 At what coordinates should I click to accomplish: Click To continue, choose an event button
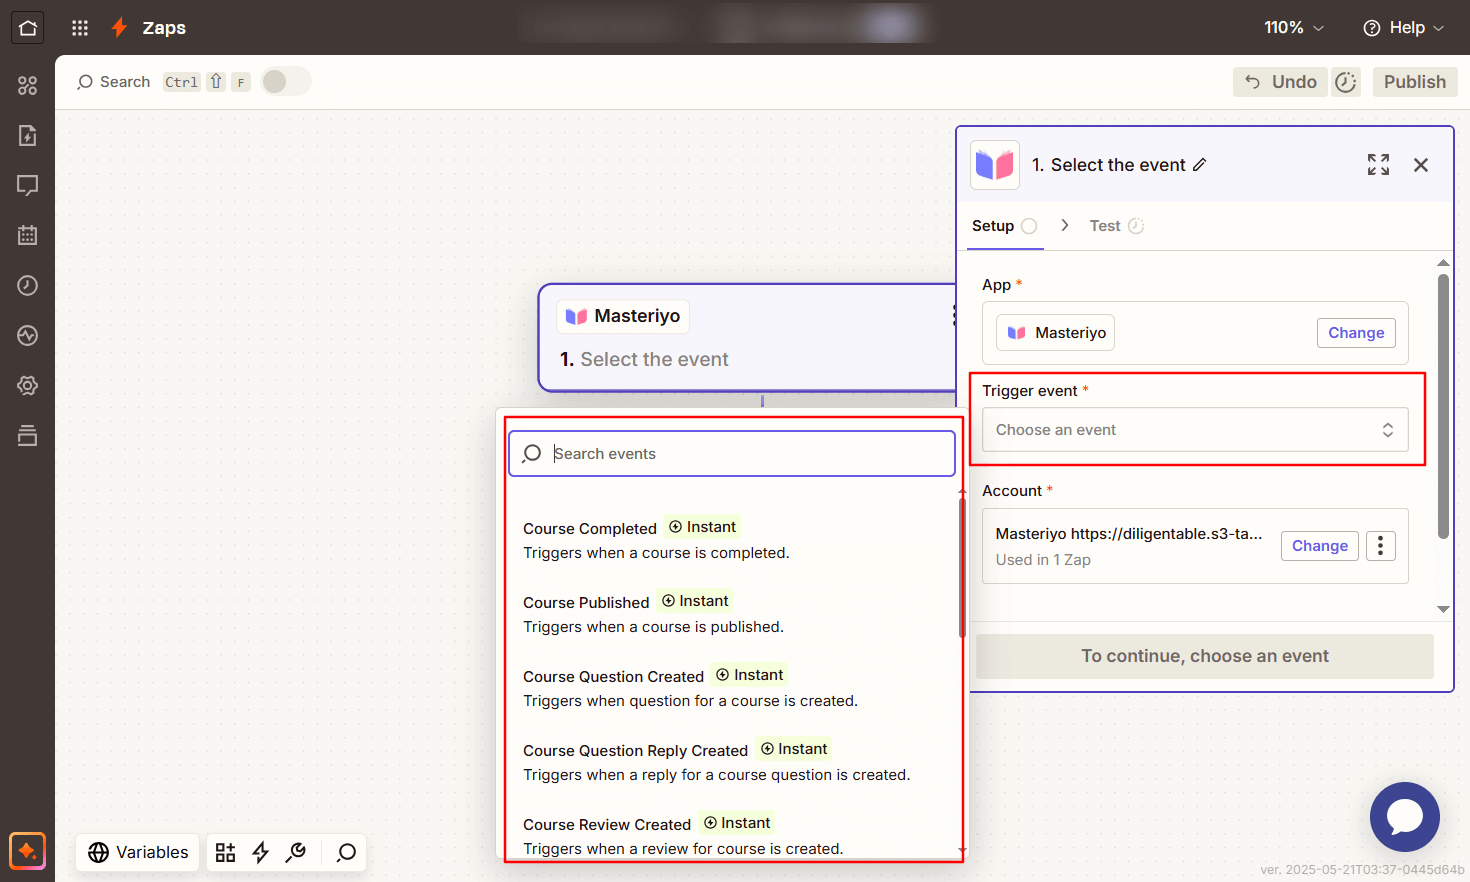1205,656
